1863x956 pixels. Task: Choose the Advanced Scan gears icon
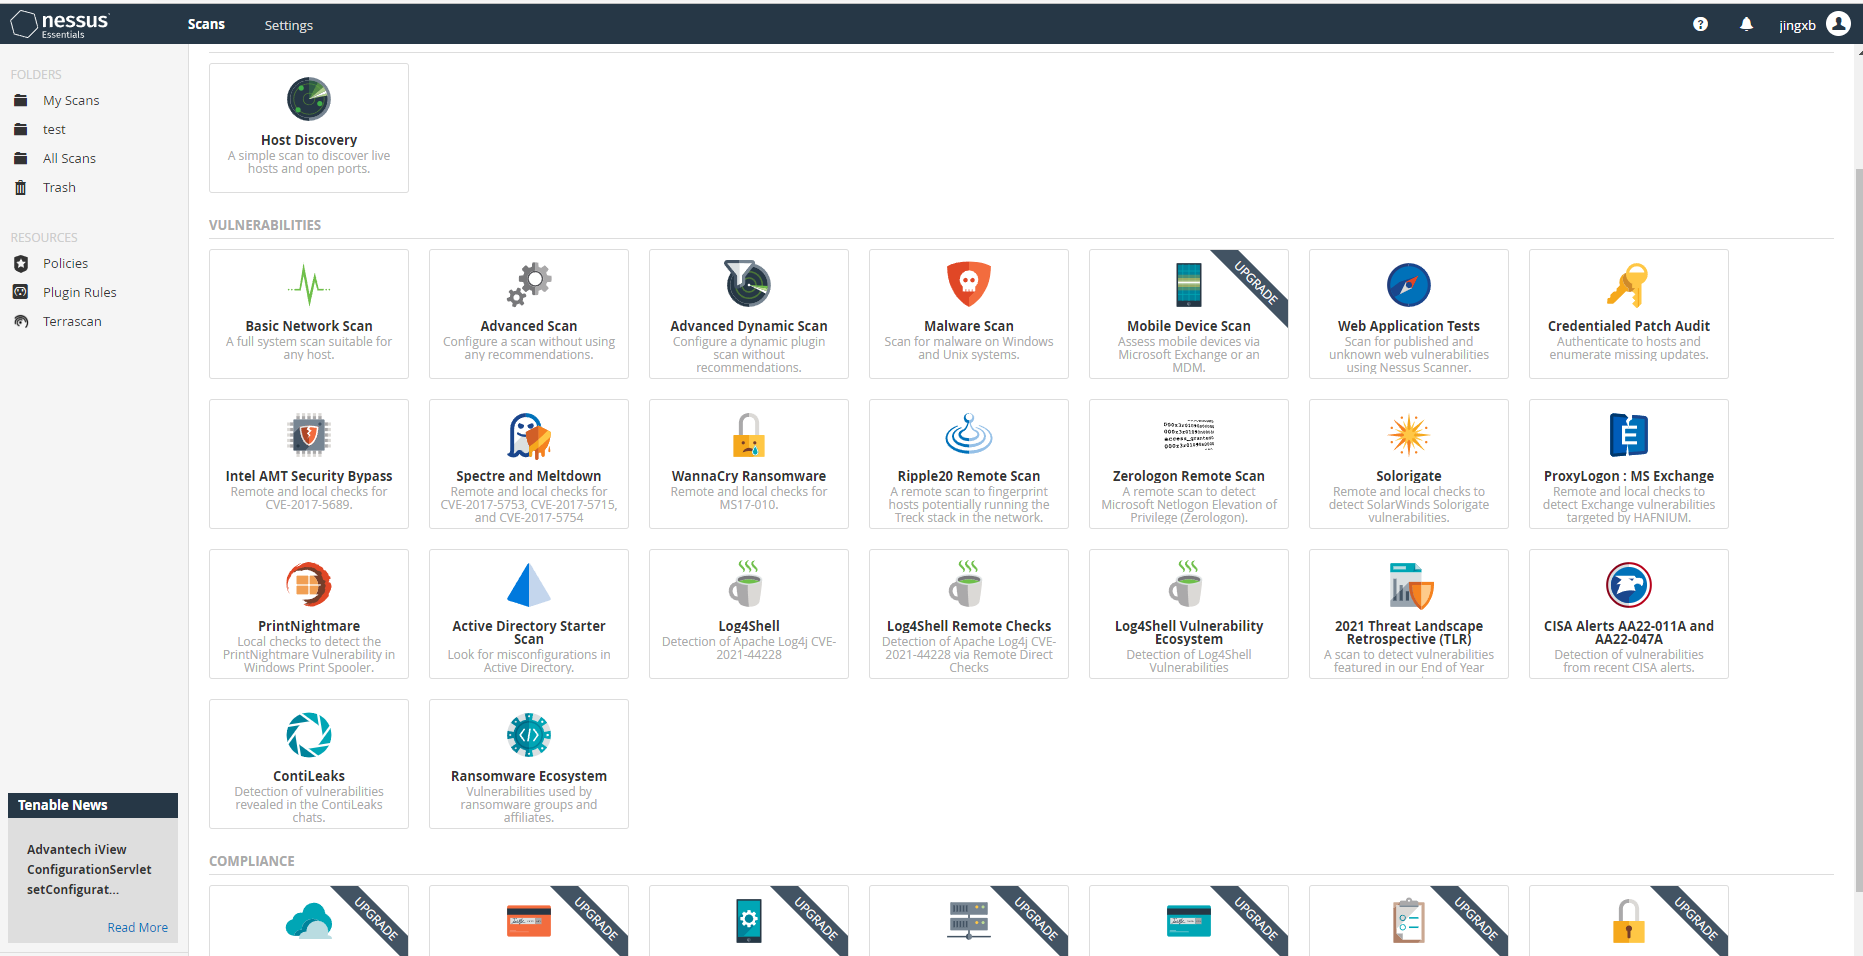click(x=529, y=285)
